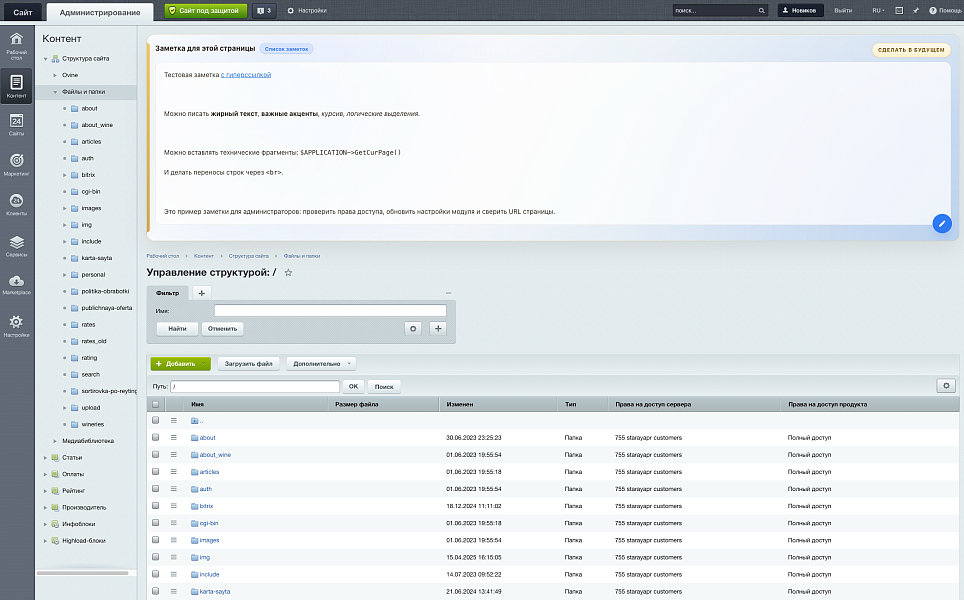Open the Дополнительно dropdown
The width and height of the screenshot is (964, 600).
(x=321, y=363)
